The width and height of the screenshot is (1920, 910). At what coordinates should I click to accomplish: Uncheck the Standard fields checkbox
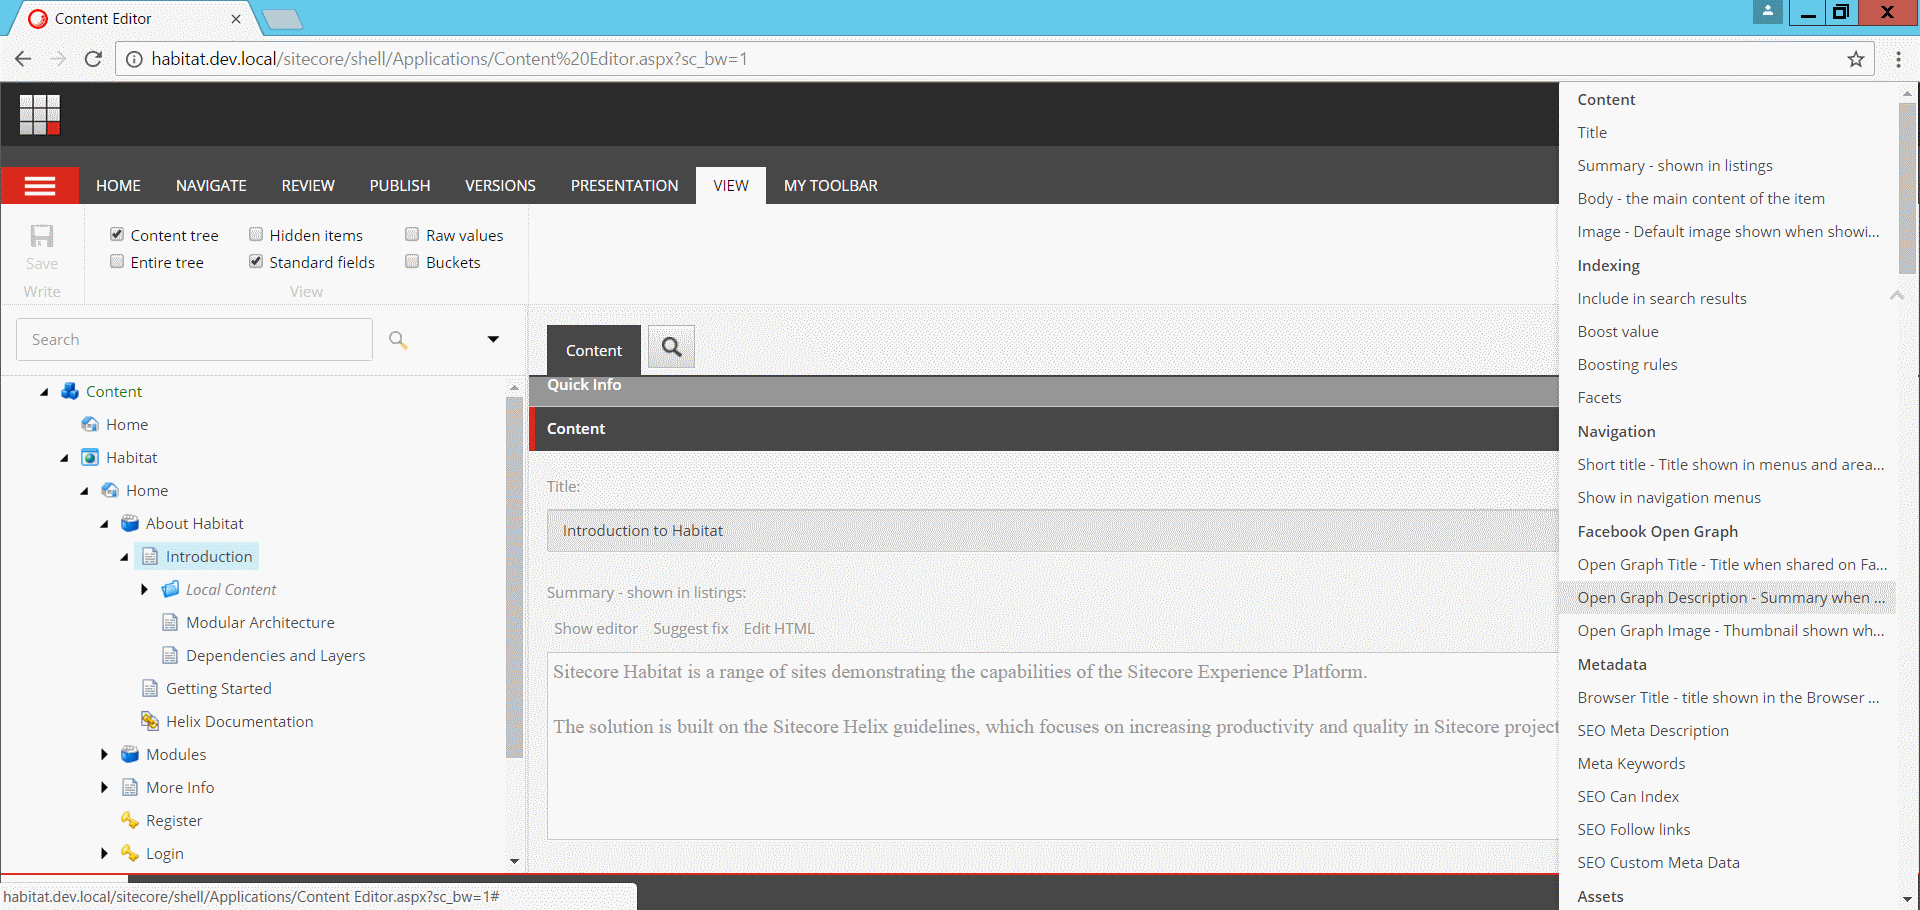point(256,261)
